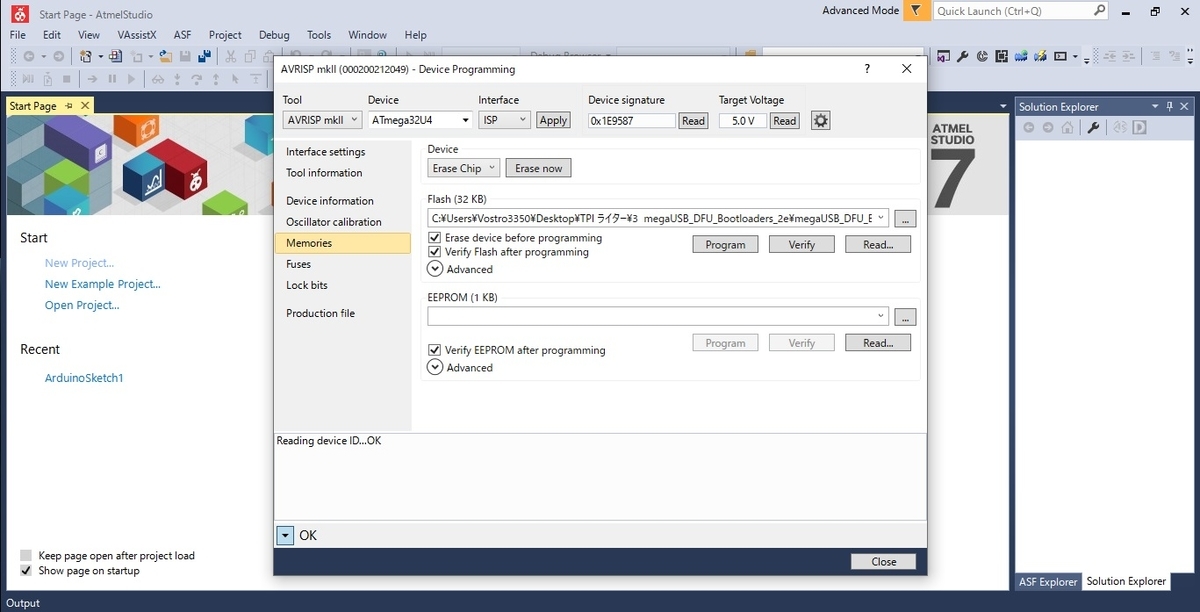Image resolution: width=1200 pixels, height=612 pixels.
Task: Close the Start Page tab
Action: pyautogui.click(x=85, y=106)
